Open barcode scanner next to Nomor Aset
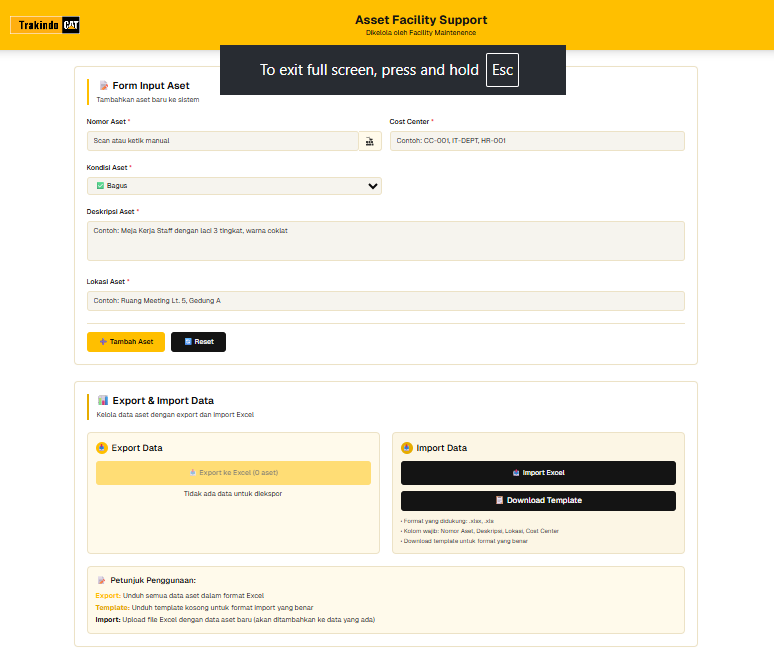The width and height of the screenshot is (774, 651). tap(370, 141)
